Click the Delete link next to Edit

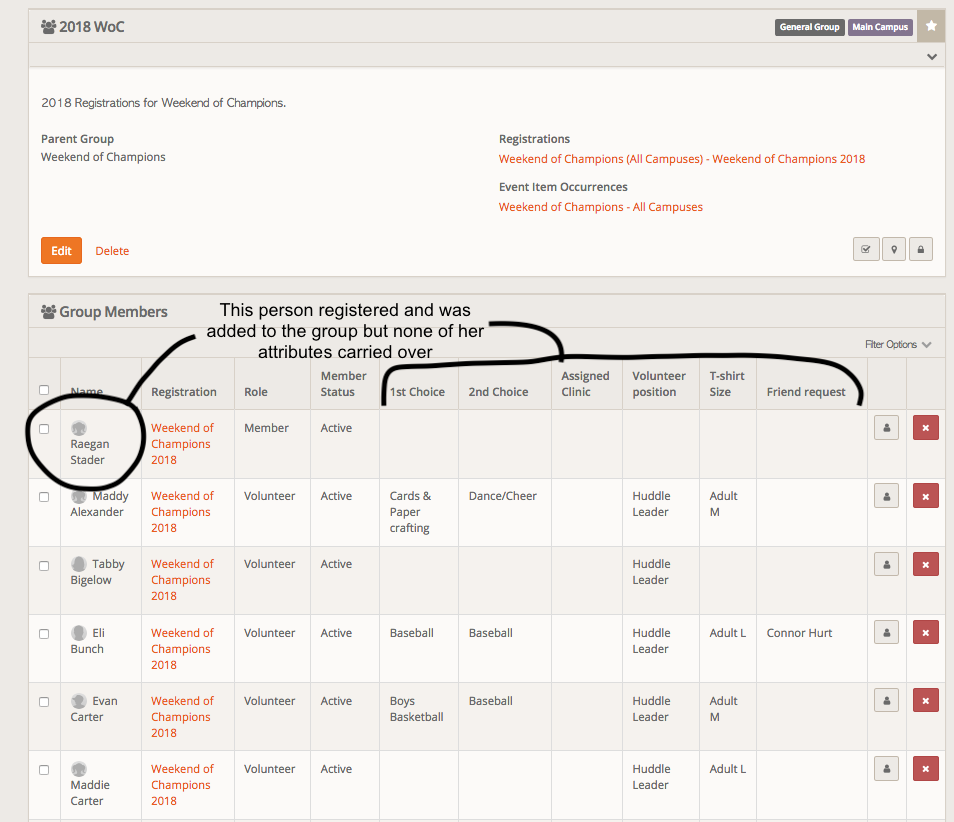coord(112,251)
